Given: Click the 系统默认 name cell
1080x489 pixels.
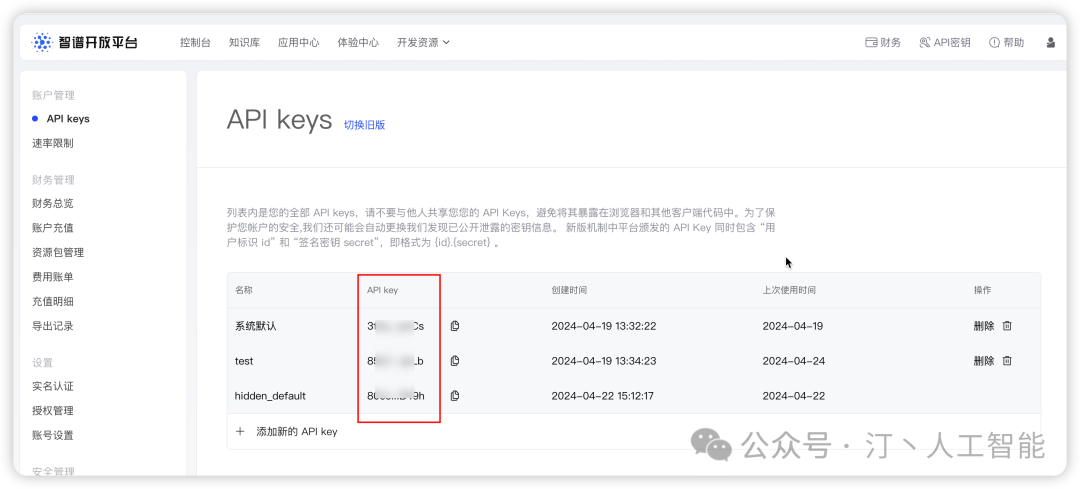Looking at the screenshot, I should click(x=256, y=326).
